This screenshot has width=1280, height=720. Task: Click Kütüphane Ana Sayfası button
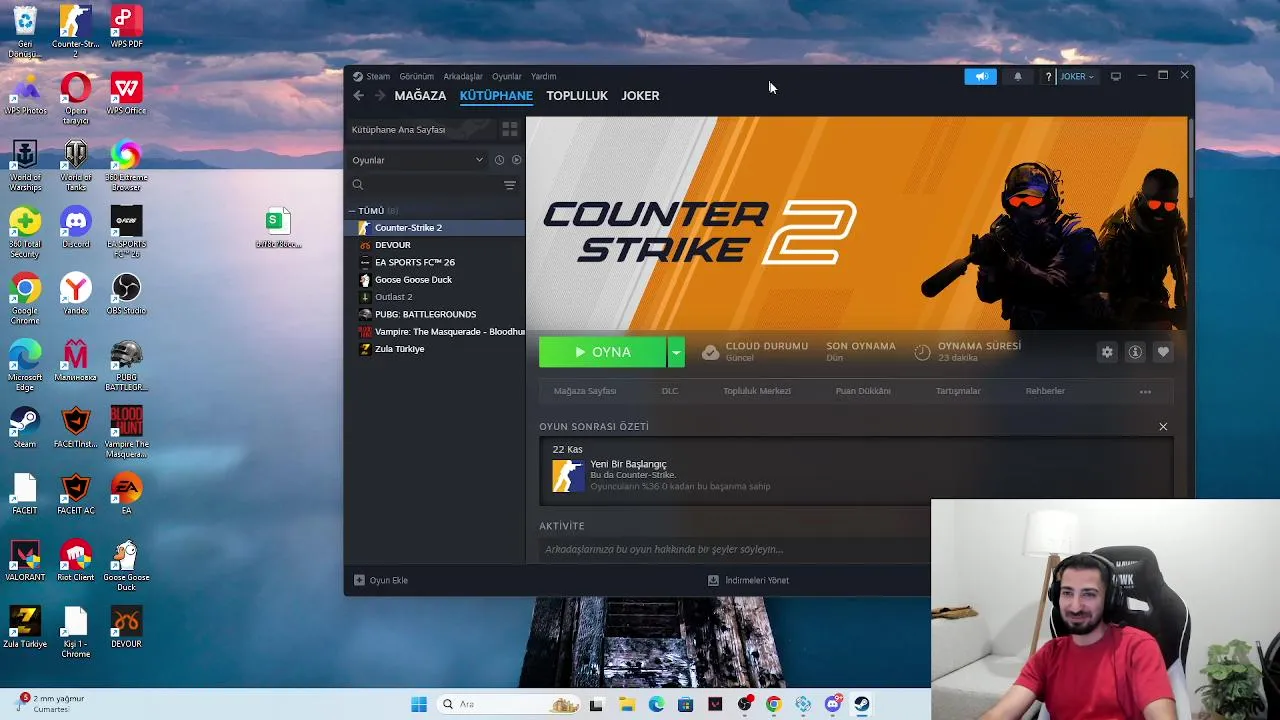[x=421, y=129]
